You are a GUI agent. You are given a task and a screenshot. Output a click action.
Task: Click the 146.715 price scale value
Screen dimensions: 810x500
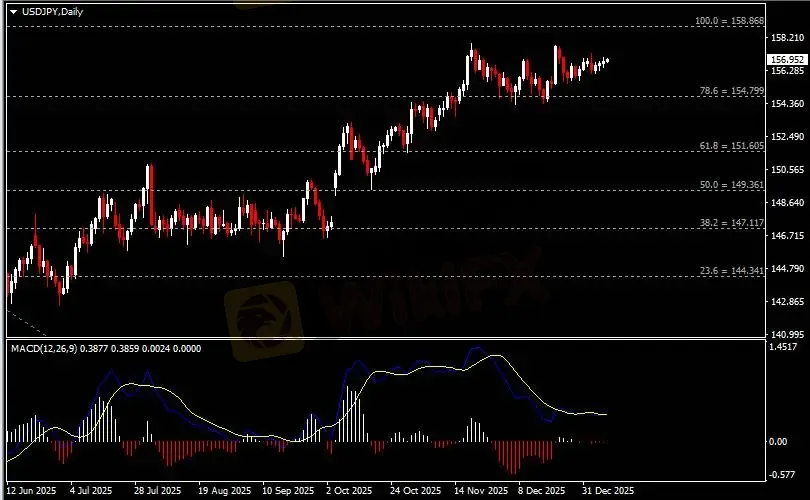pos(787,236)
